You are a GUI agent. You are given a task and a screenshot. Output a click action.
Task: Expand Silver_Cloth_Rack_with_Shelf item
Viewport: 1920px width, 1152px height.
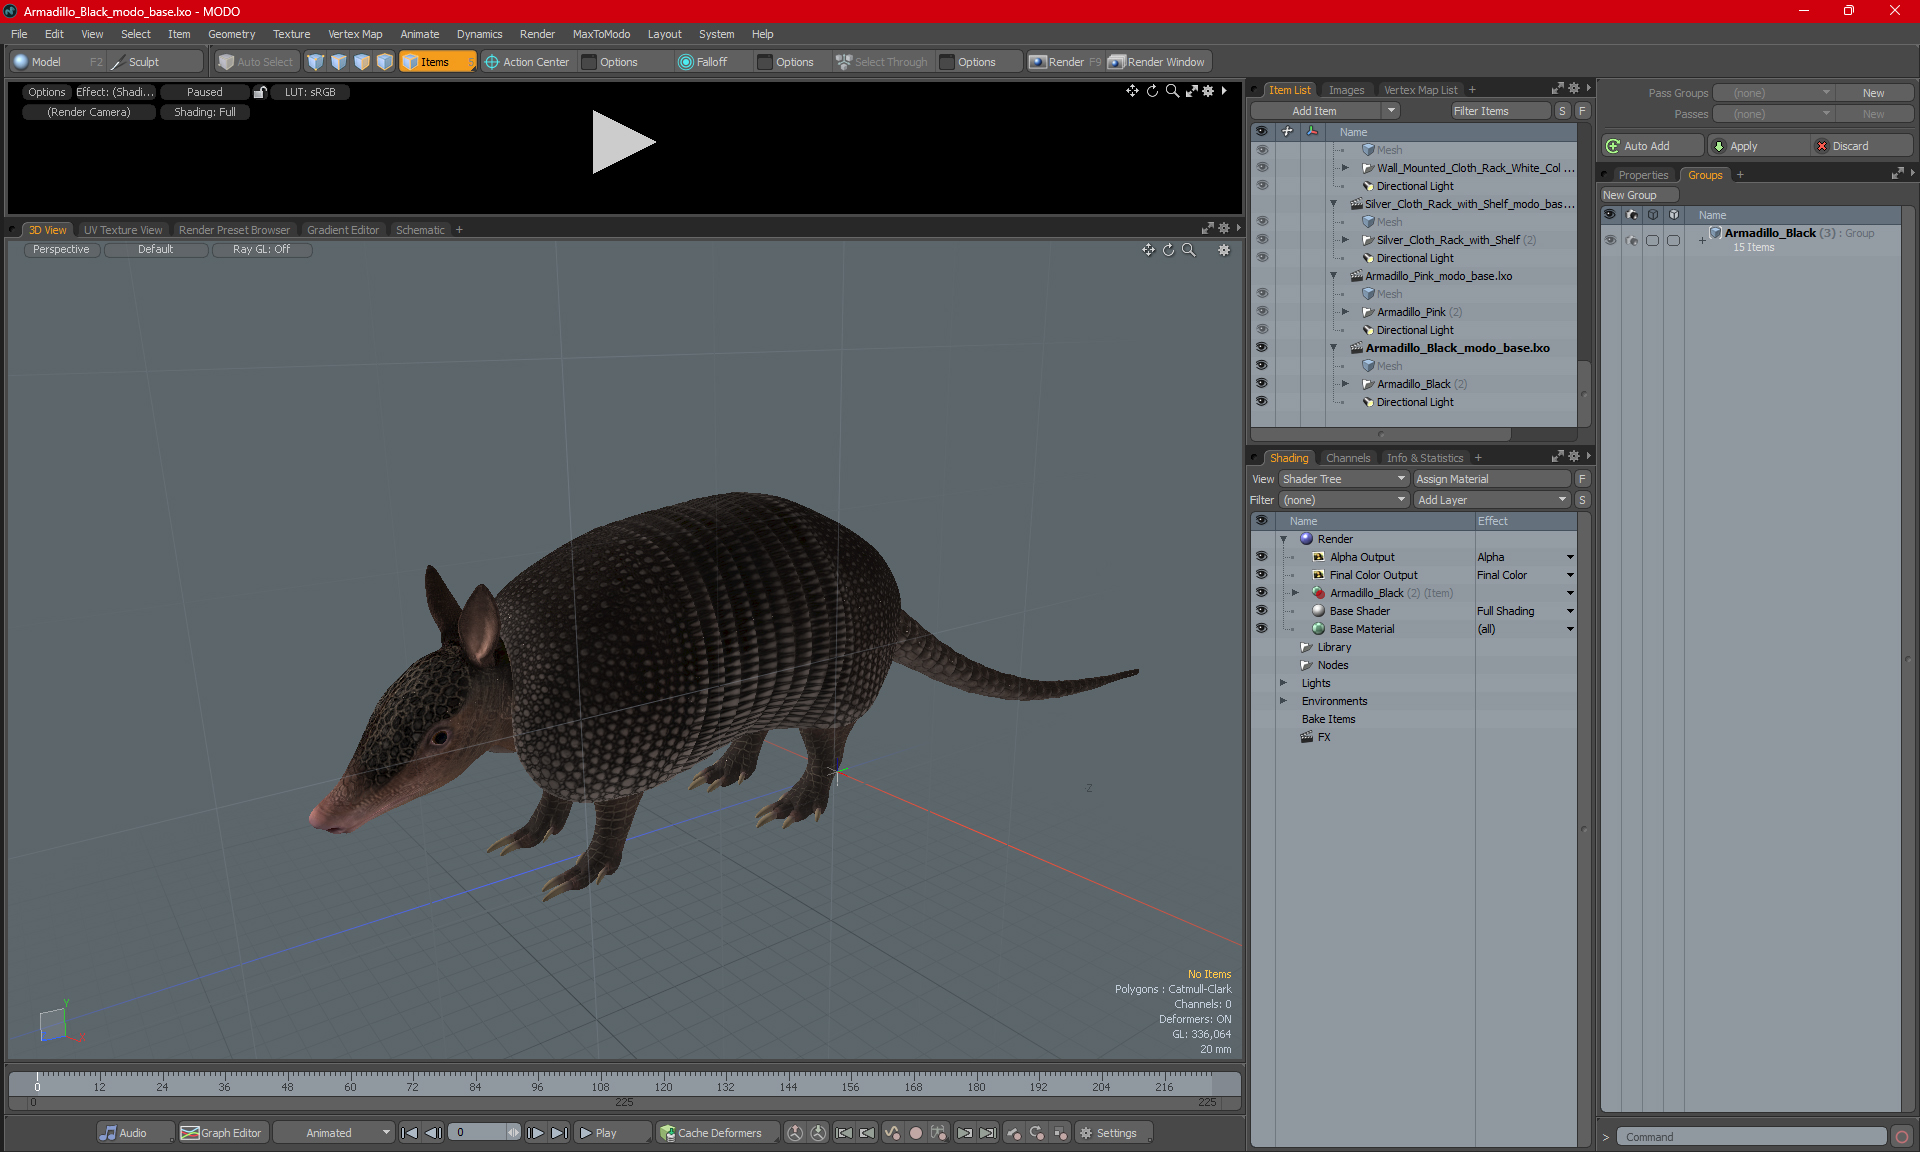click(1345, 240)
